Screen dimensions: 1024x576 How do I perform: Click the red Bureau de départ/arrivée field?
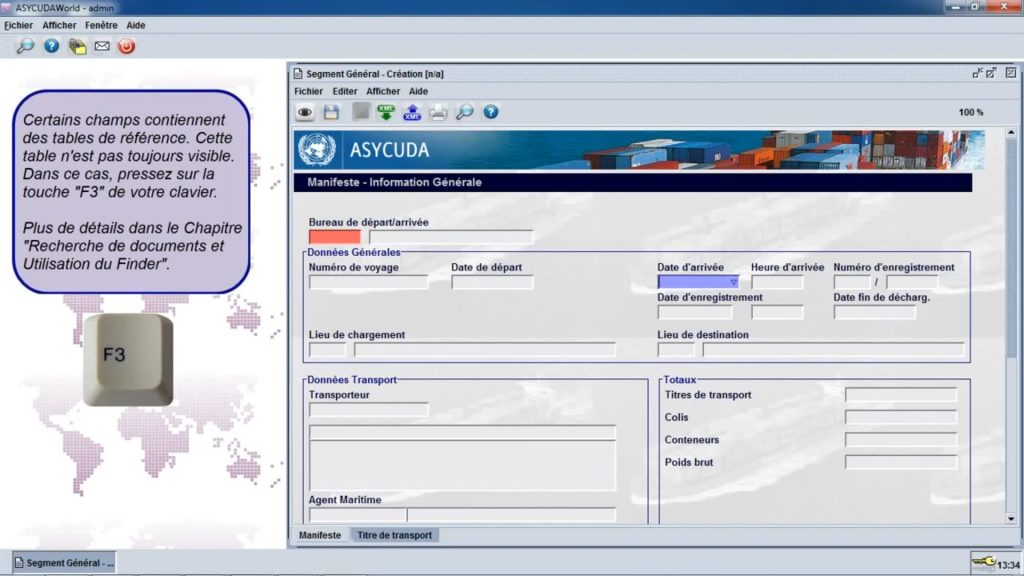[x=334, y=236]
